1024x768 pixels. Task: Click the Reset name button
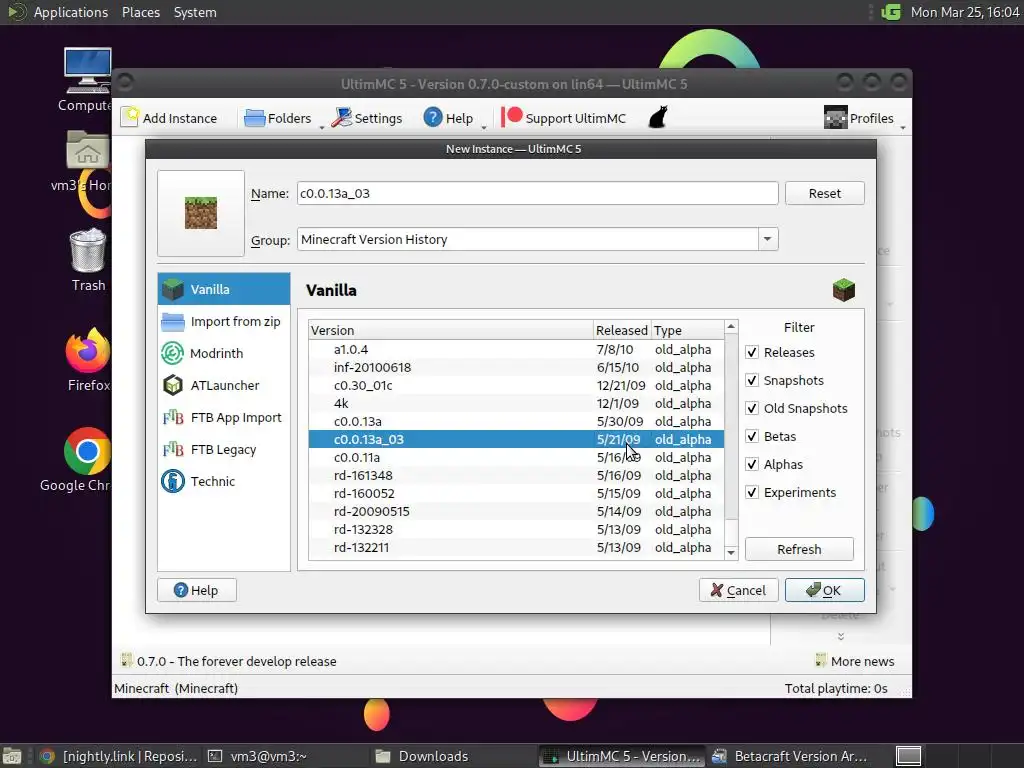pos(825,193)
